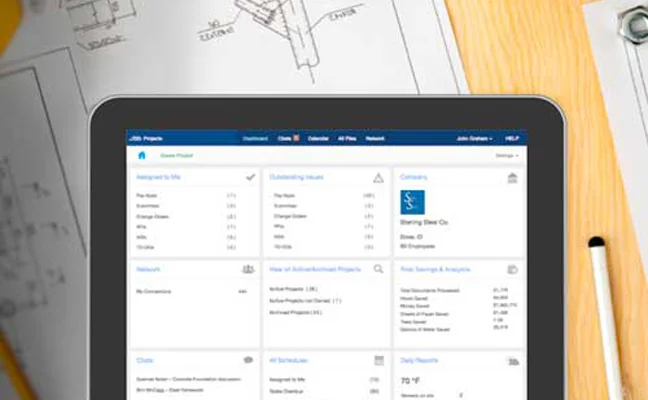
Task: Open the Create Project link
Action: (x=179, y=156)
